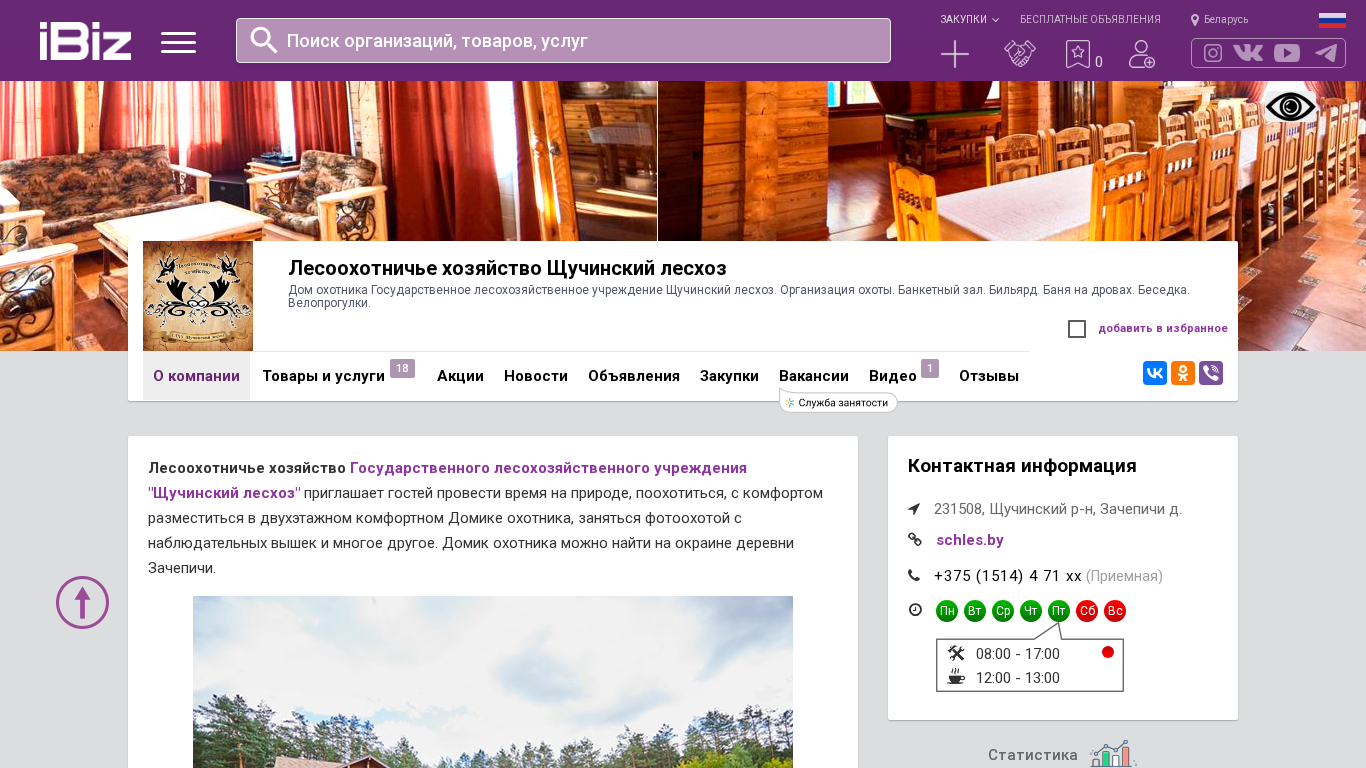
Task: Select Sunday 'Вс' schedule circle
Action: 1115,611
